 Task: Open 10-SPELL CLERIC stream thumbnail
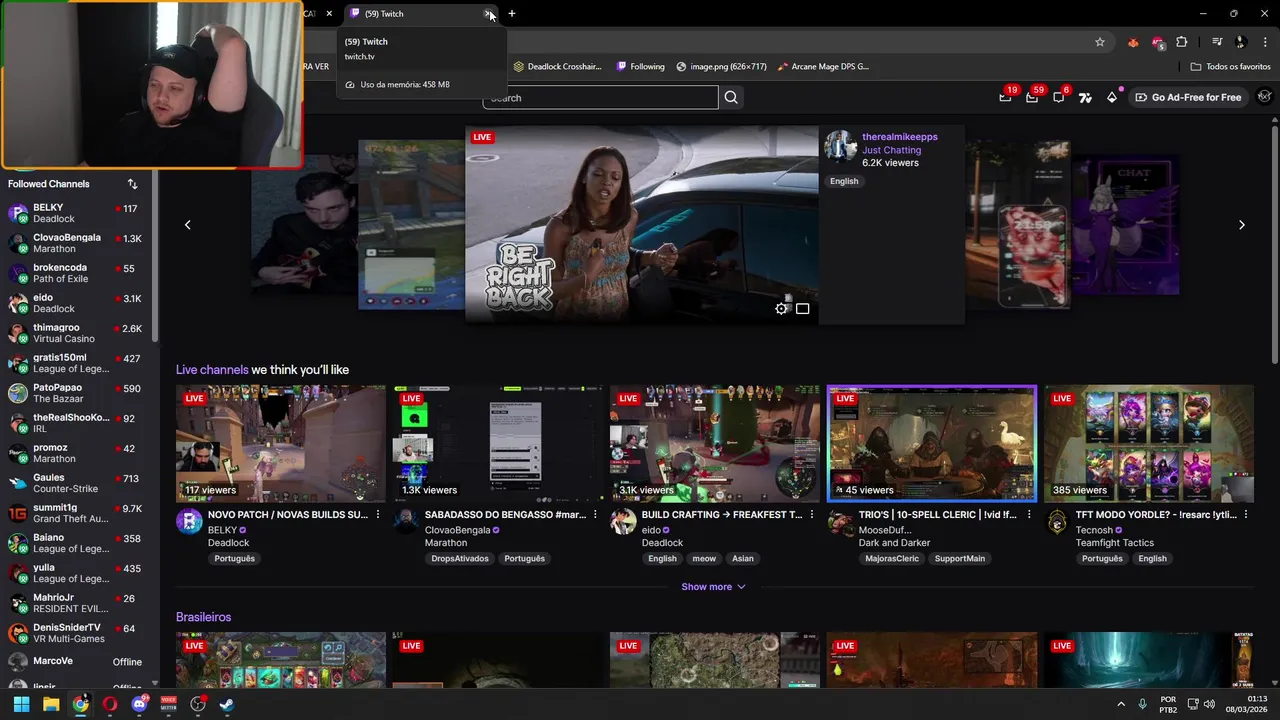pos(932,443)
